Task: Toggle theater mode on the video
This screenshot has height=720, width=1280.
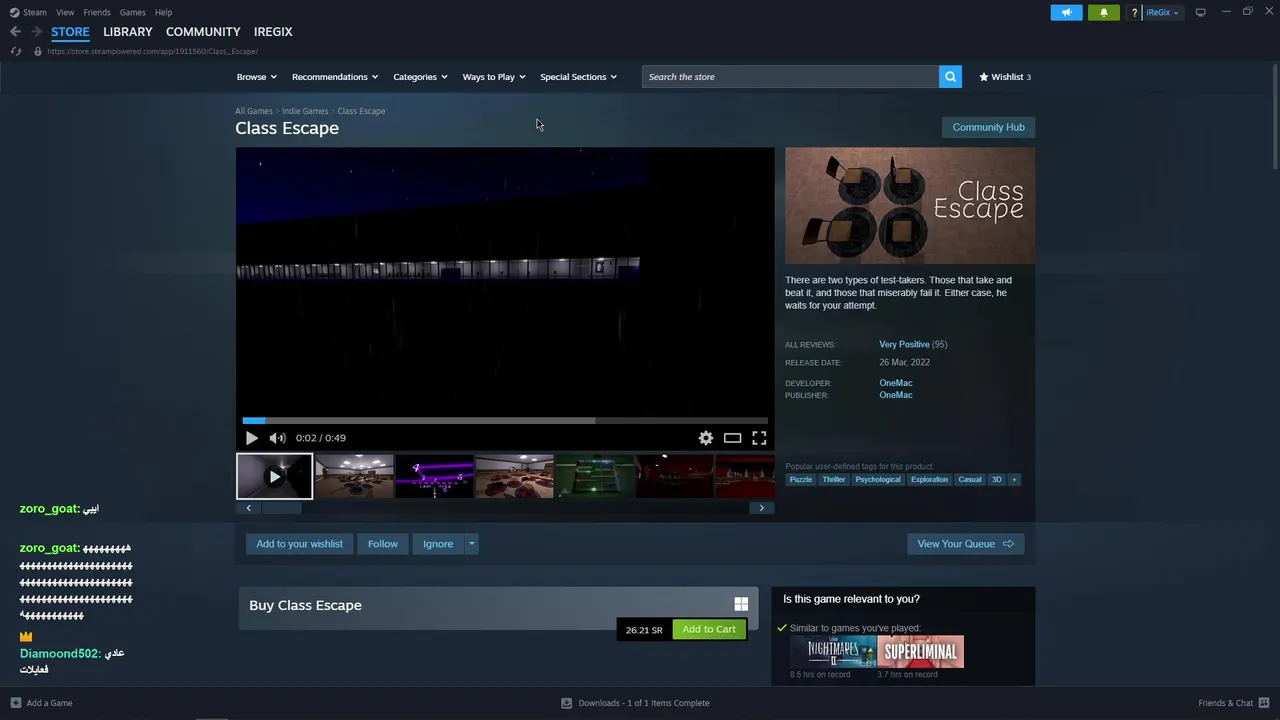Action: point(732,438)
